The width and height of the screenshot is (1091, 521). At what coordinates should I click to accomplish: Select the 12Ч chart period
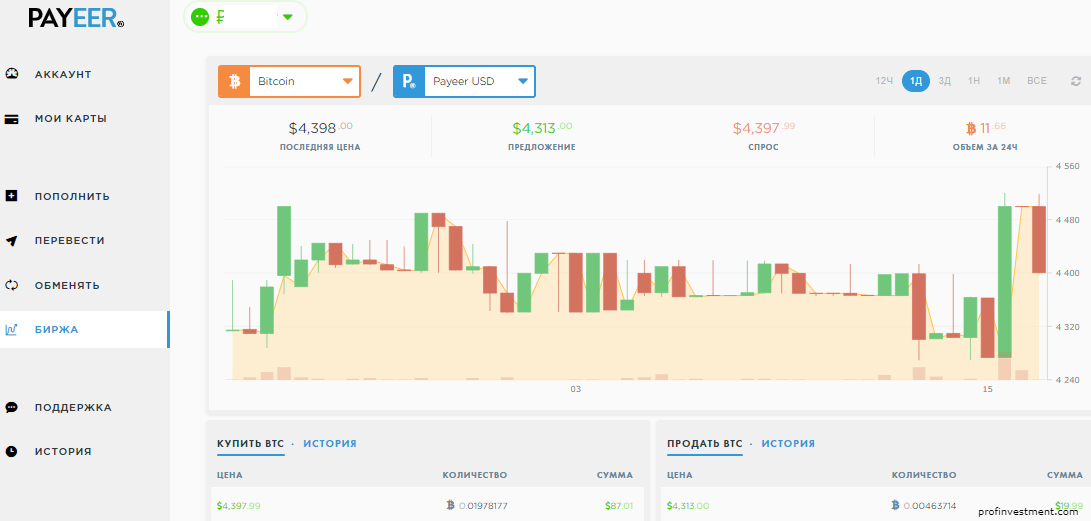point(884,81)
